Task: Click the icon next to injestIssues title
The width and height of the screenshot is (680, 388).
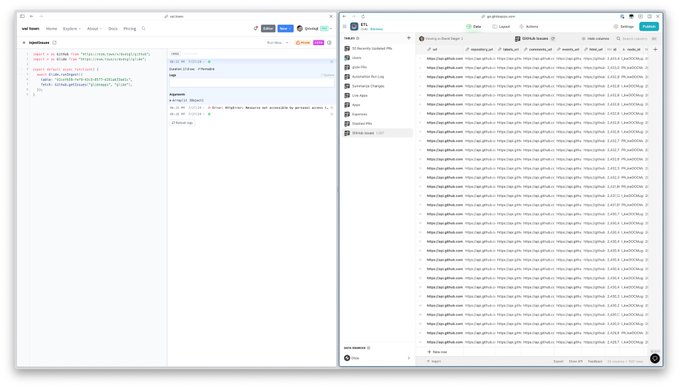Action: click(54, 42)
